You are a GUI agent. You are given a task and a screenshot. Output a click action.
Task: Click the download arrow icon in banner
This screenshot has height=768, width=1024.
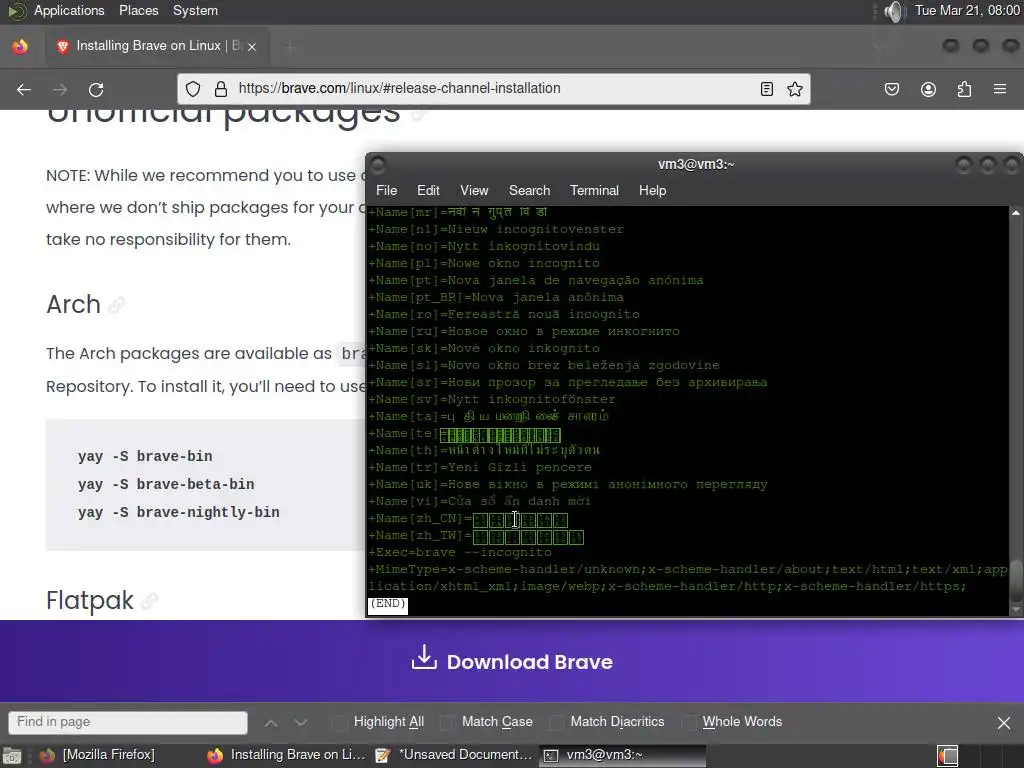click(x=424, y=658)
